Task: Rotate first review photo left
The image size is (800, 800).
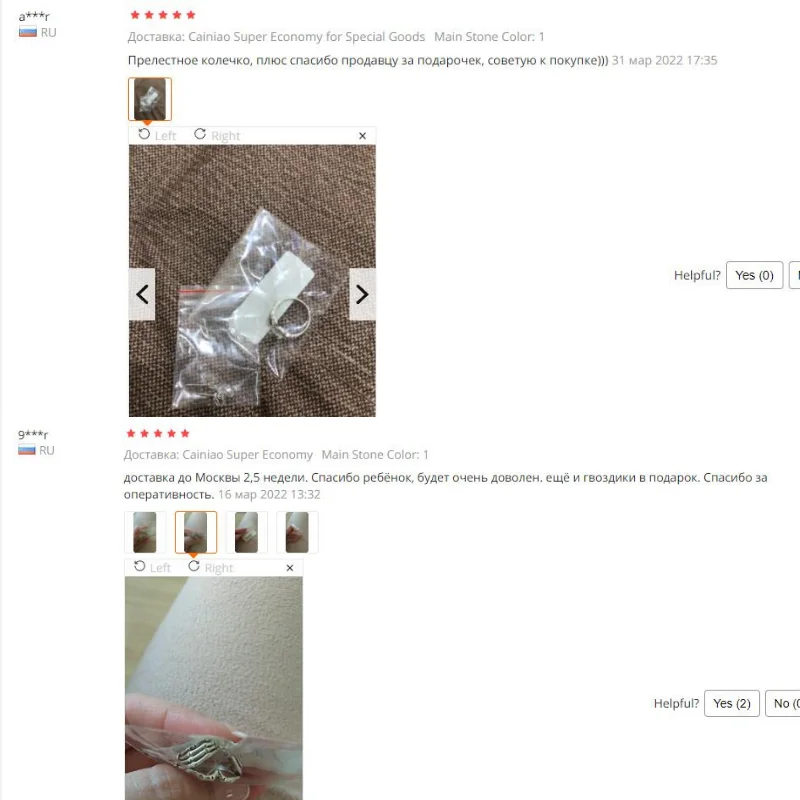Action: (157, 135)
